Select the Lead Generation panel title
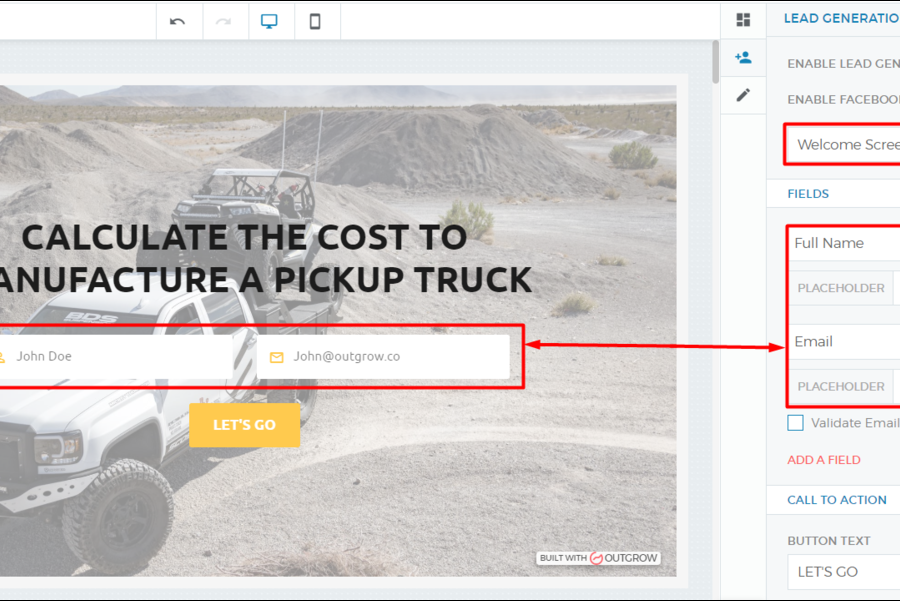Viewport: 900px width, 601px height. pyautogui.click(x=840, y=18)
